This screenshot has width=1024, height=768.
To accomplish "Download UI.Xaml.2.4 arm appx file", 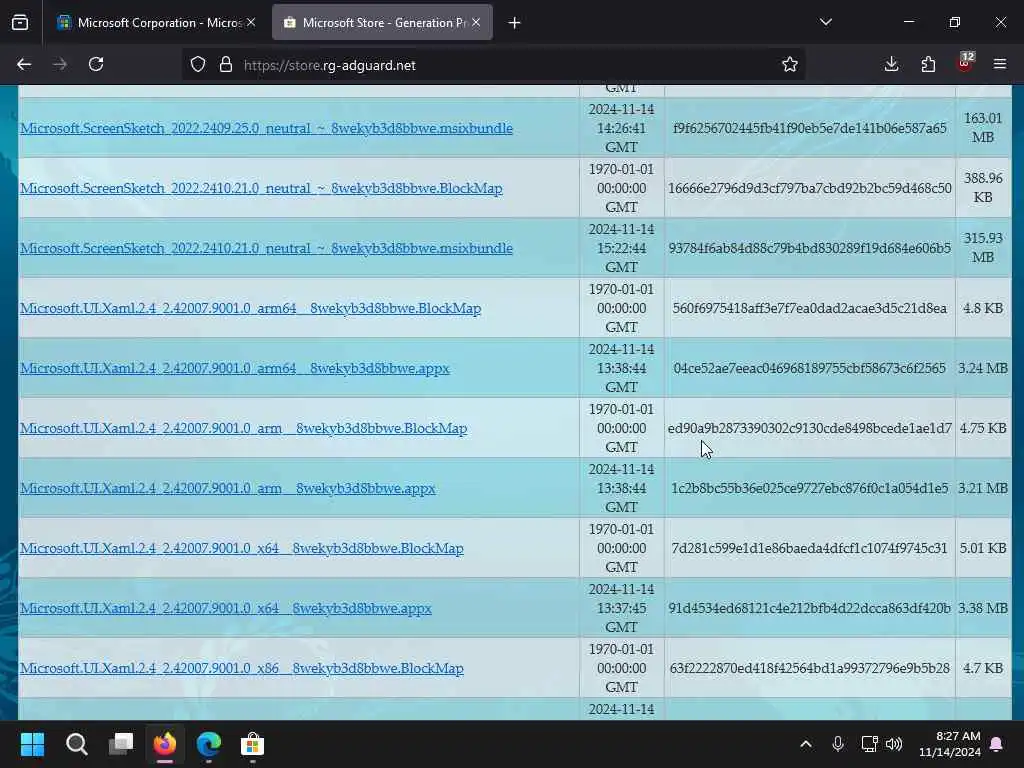I will [227, 488].
